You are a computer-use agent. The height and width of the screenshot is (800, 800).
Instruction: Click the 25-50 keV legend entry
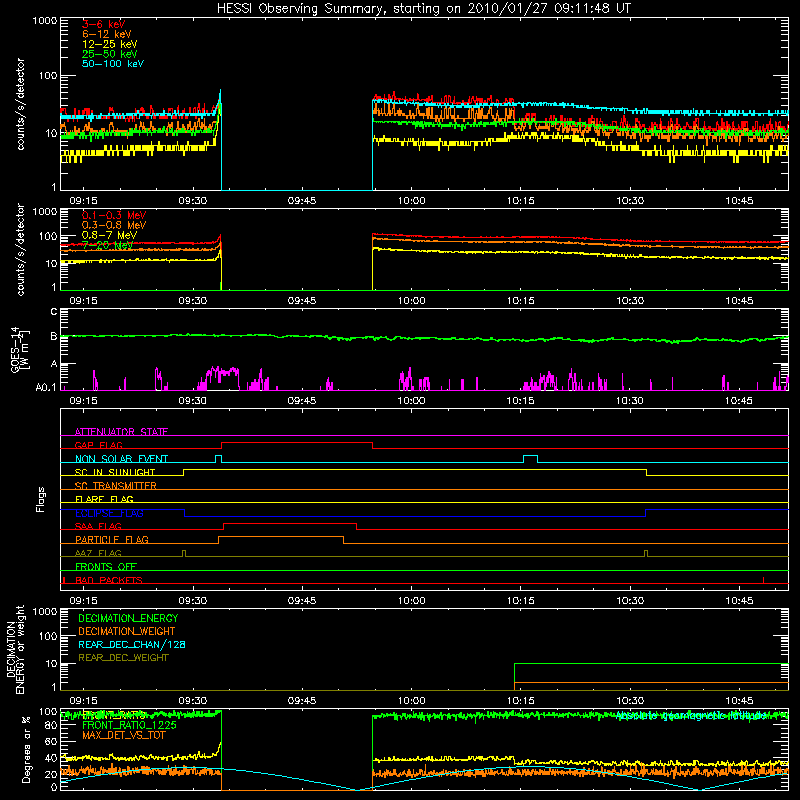coord(110,54)
